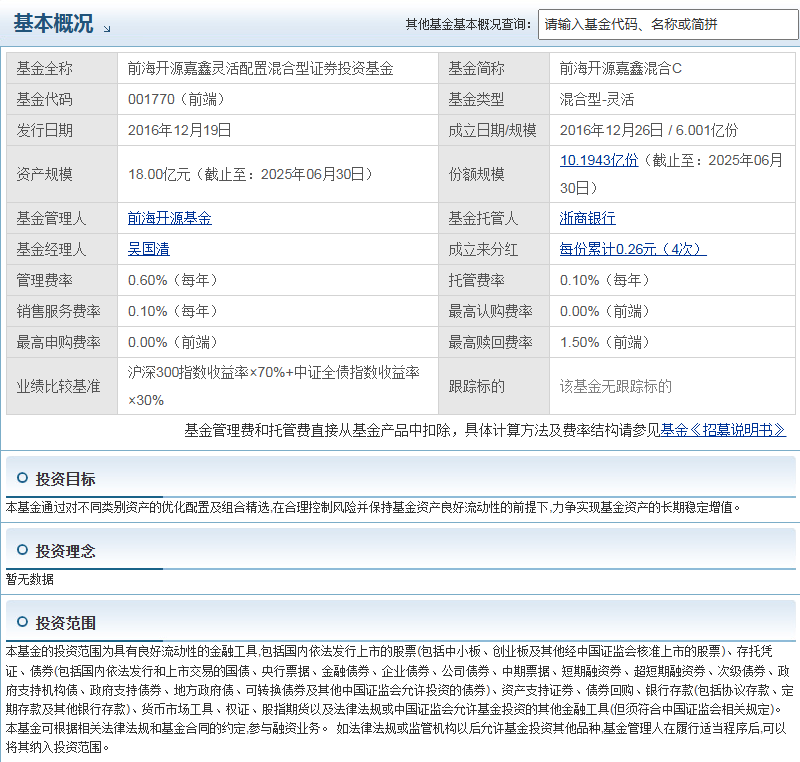This screenshot has height=762, width=800.
Task: Open the 浙商银行 custodian link
Action: coord(586,218)
